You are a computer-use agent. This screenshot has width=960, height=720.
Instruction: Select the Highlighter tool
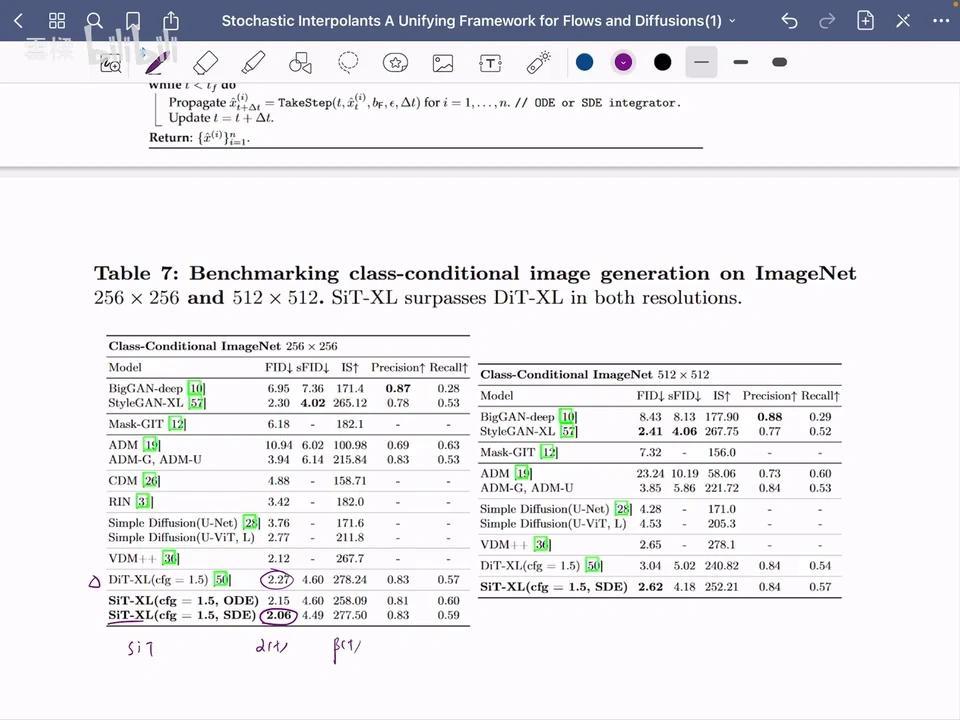tap(253, 62)
